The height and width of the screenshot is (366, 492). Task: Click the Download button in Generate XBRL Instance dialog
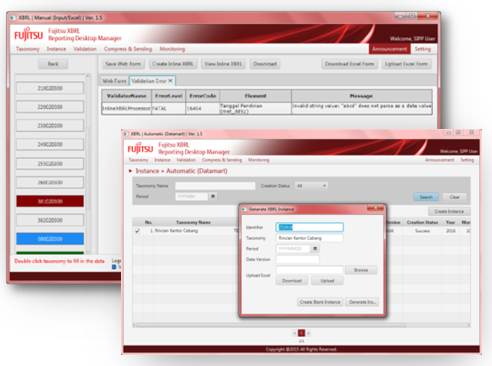(292, 281)
